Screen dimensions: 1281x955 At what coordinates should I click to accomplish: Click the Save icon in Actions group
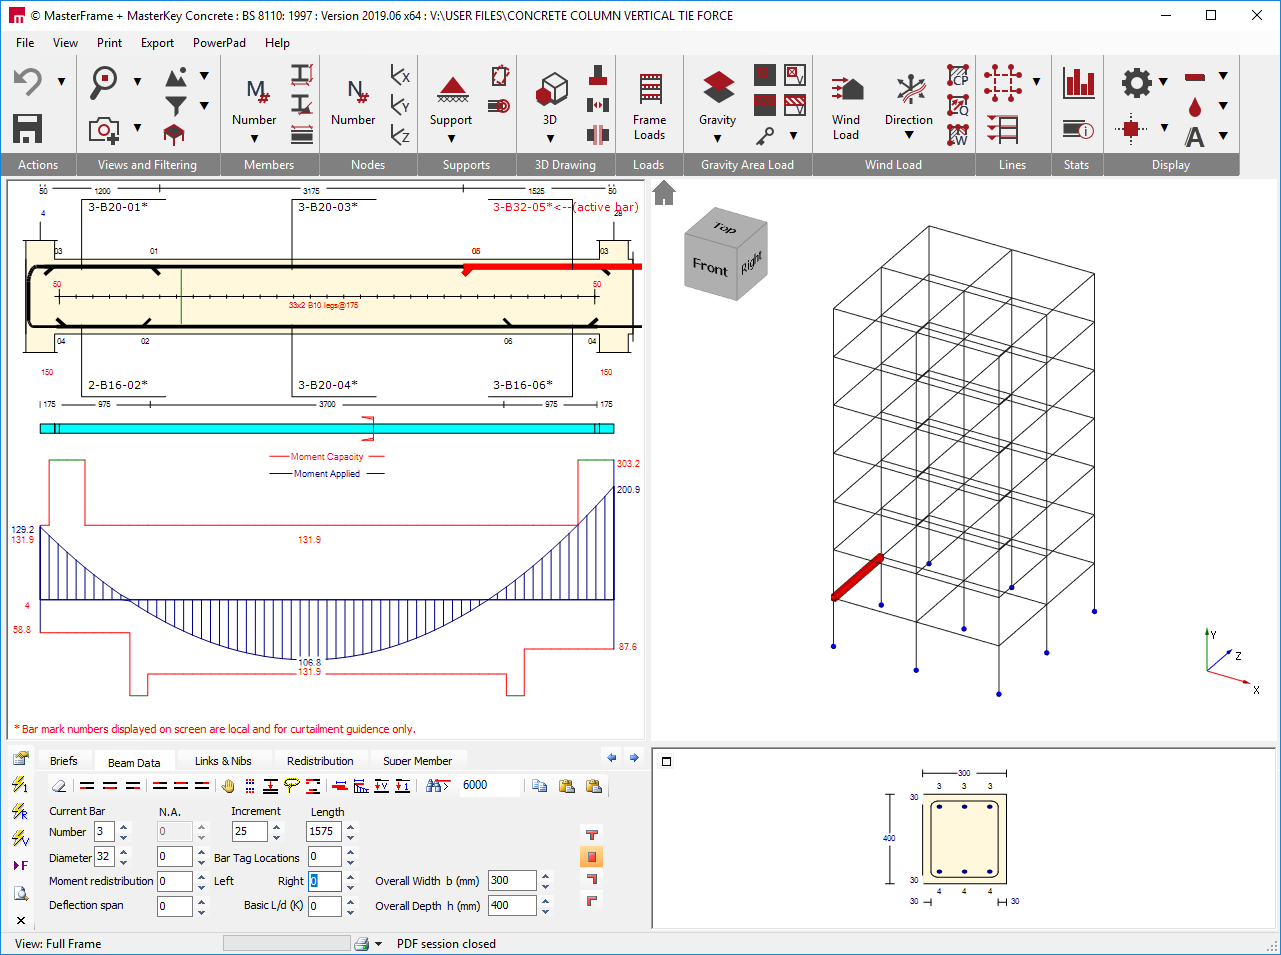pyautogui.click(x=26, y=129)
